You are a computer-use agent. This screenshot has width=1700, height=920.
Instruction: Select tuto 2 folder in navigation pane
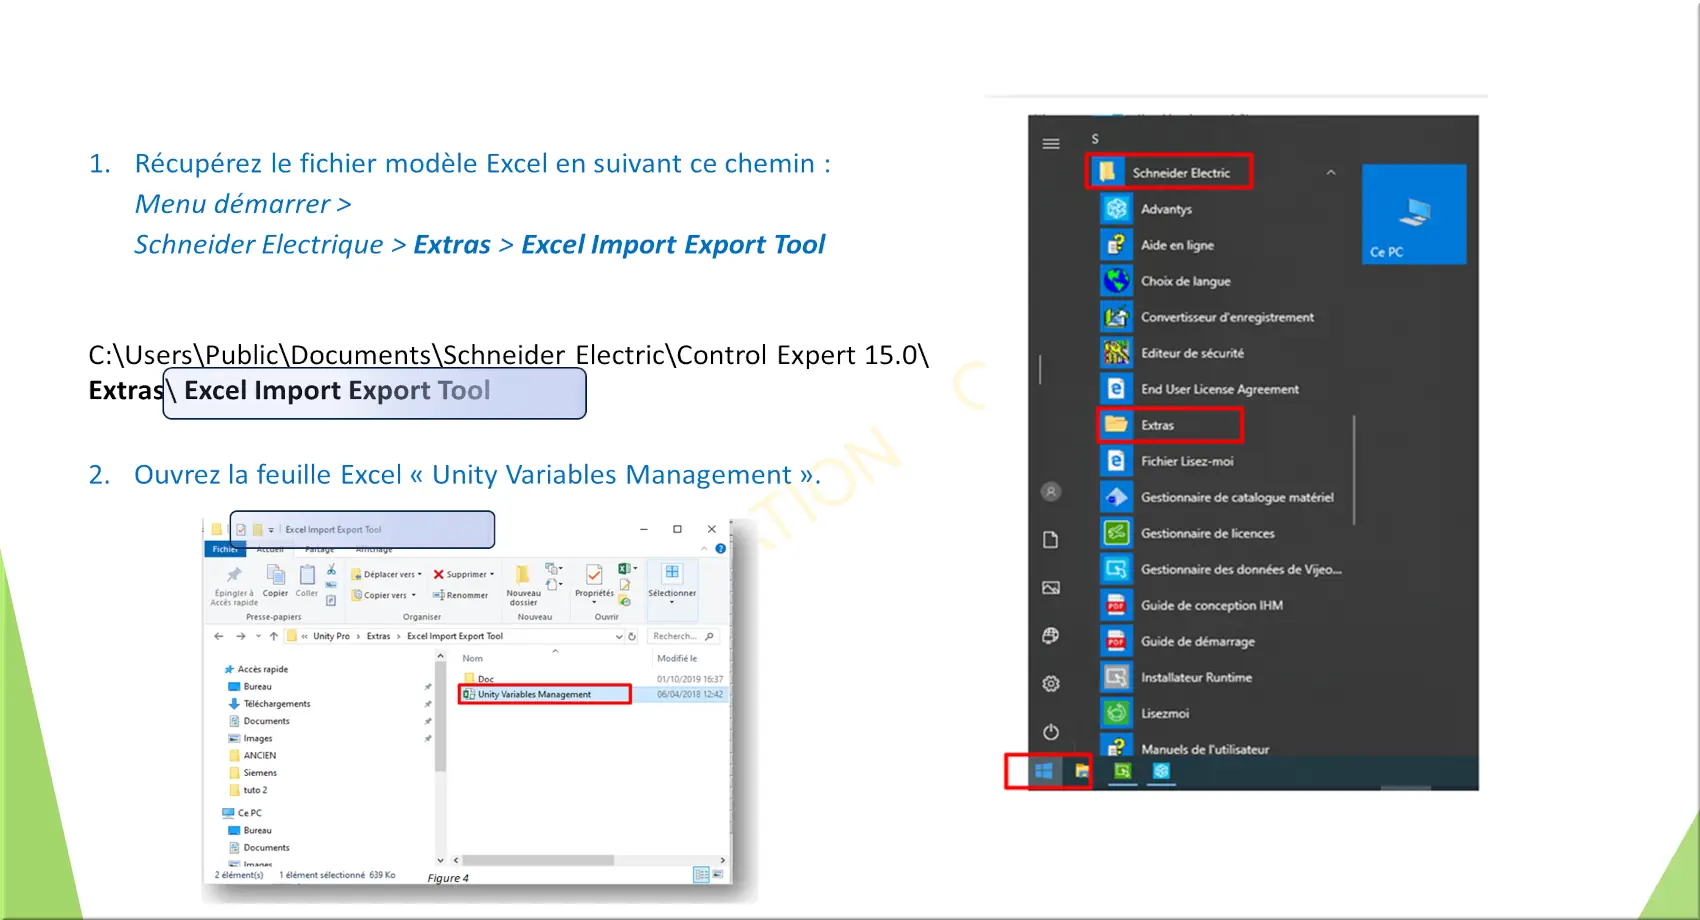coord(249,790)
